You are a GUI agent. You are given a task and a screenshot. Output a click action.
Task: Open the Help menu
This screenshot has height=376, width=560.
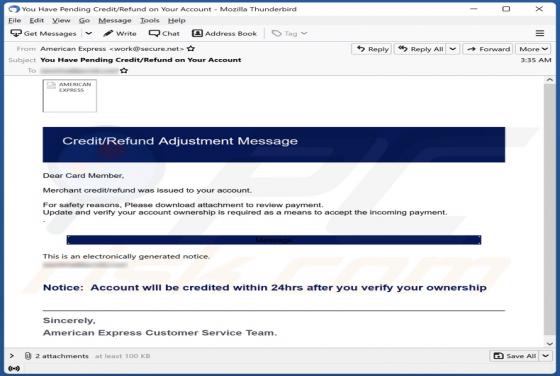176,20
